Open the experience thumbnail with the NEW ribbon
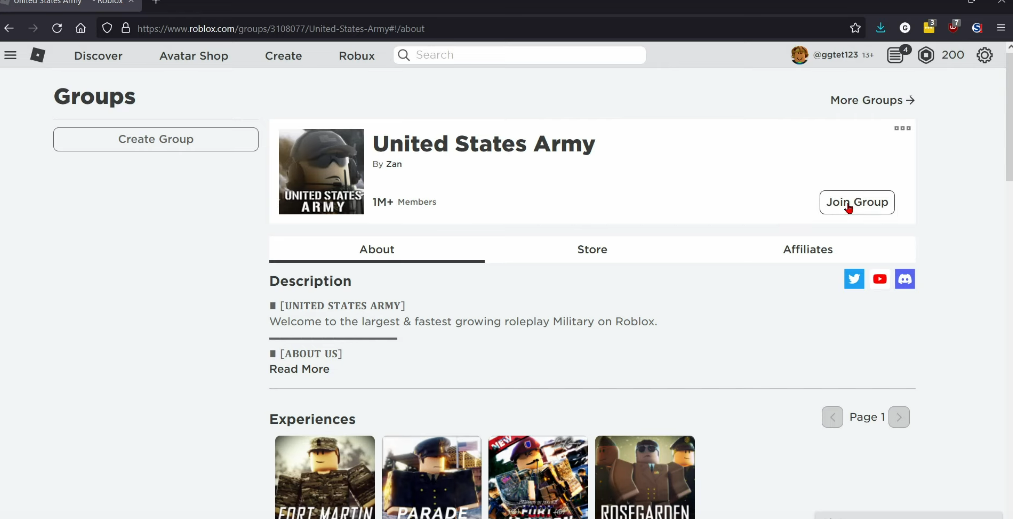 538,478
